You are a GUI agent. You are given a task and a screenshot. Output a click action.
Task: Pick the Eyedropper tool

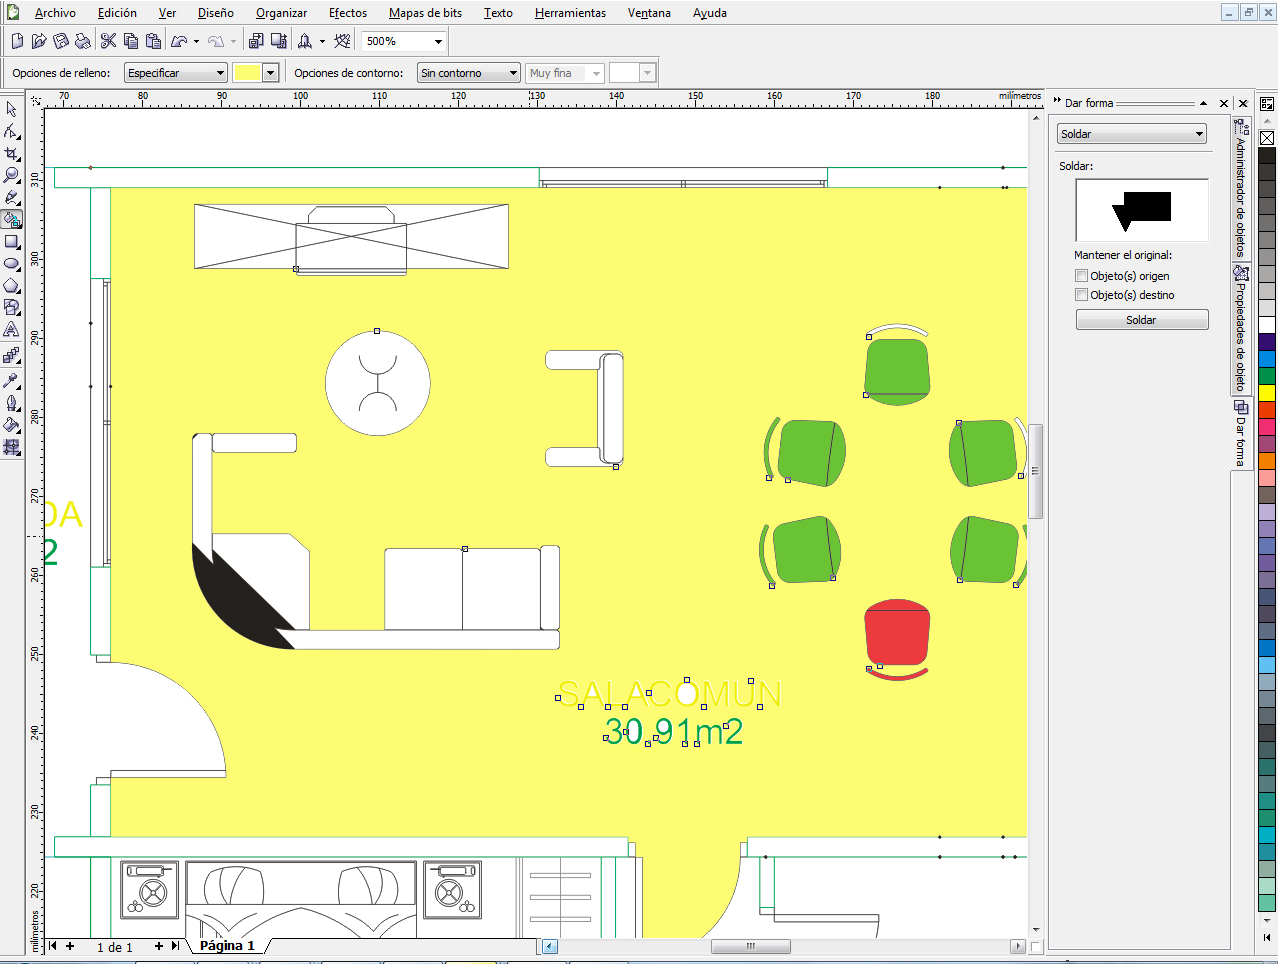pyautogui.click(x=12, y=380)
